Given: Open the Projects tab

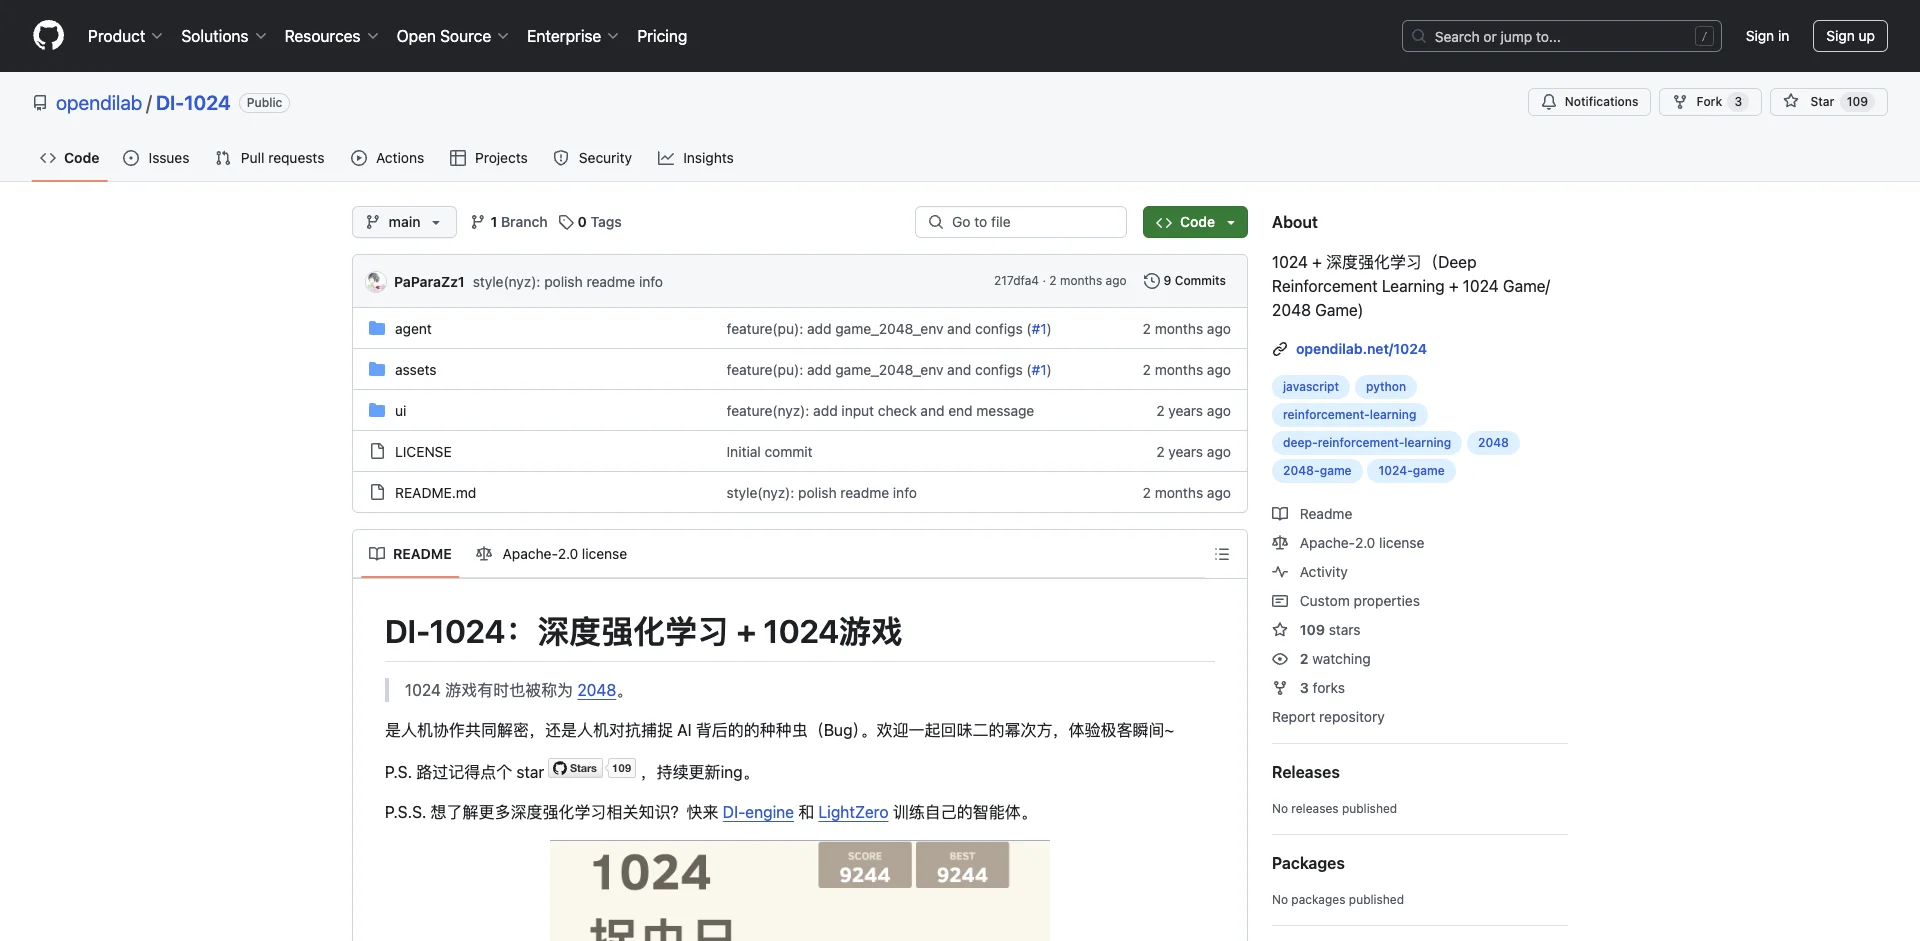Looking at the screenshot, I should [489, 158].
